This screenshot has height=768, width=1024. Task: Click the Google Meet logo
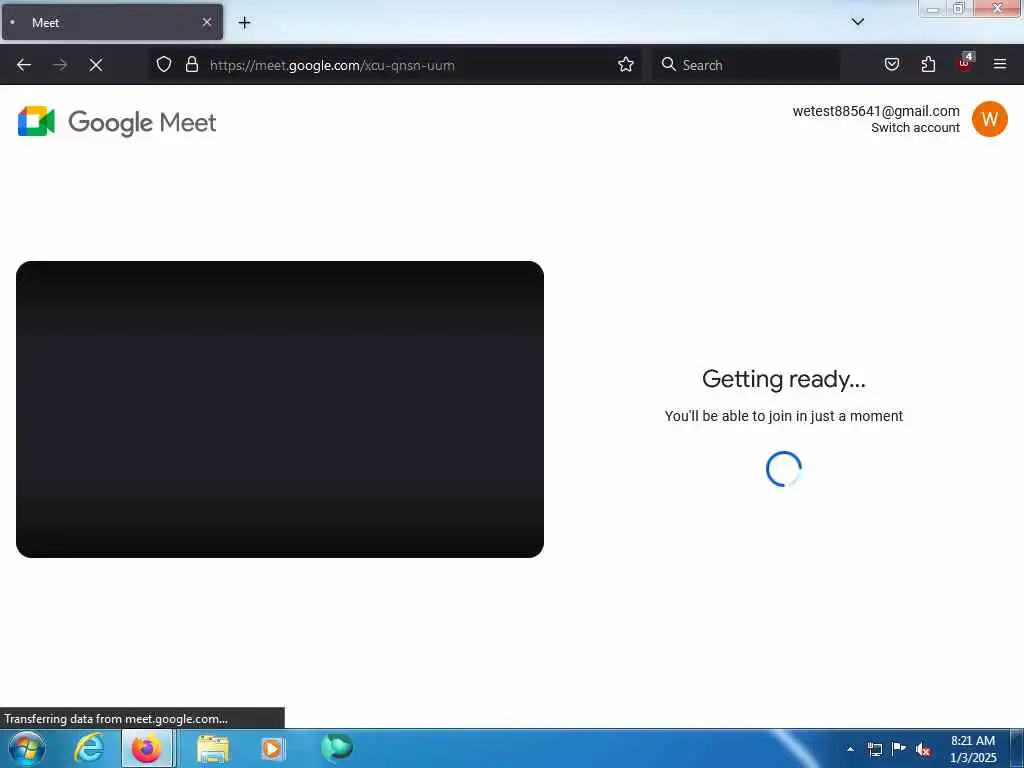117,122
